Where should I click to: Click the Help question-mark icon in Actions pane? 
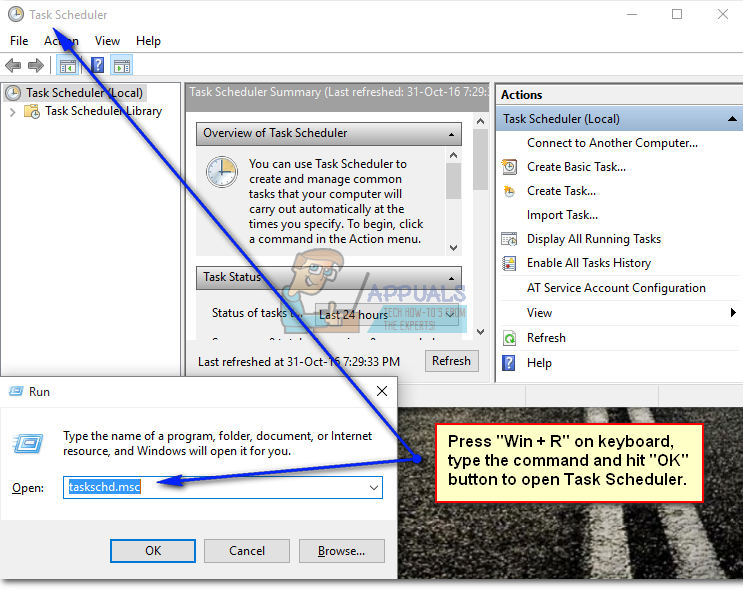pos(508,363)
